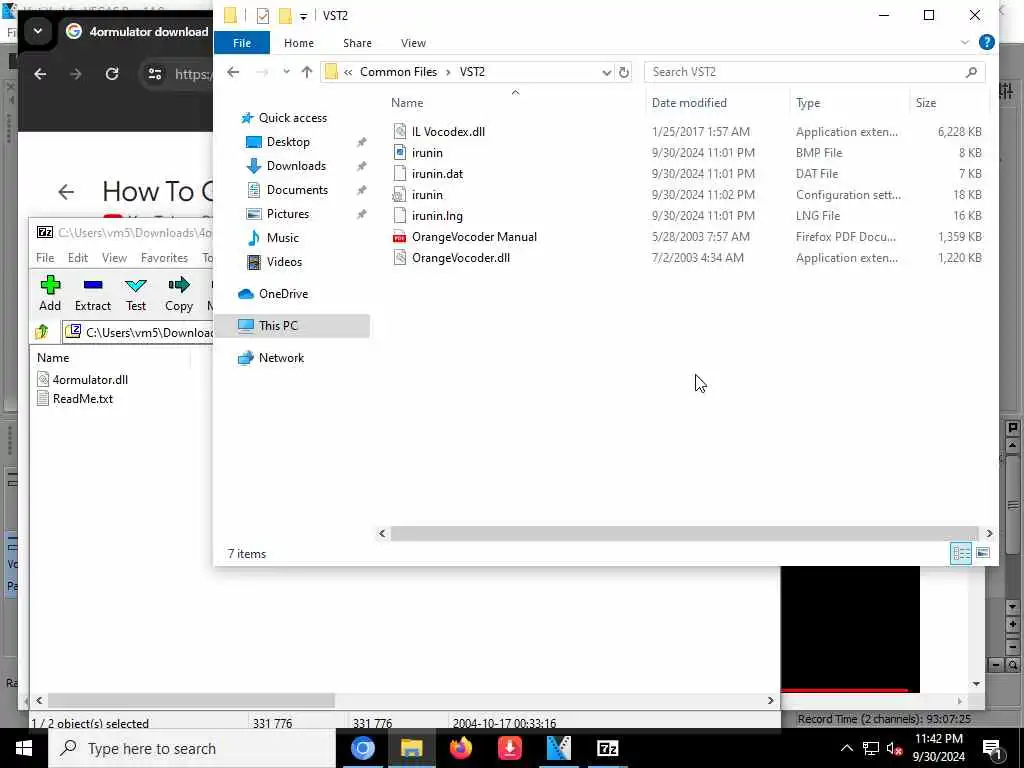Switch to Large icons view layout
Screen dimensions: 1024x768
pyautogui.click(x=983, y=554)
